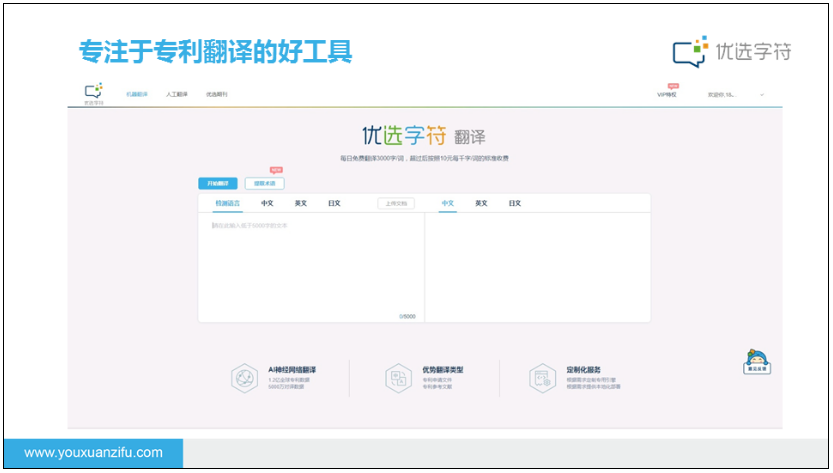
Task: Open the floating customer service mascot
Action: 760,362
